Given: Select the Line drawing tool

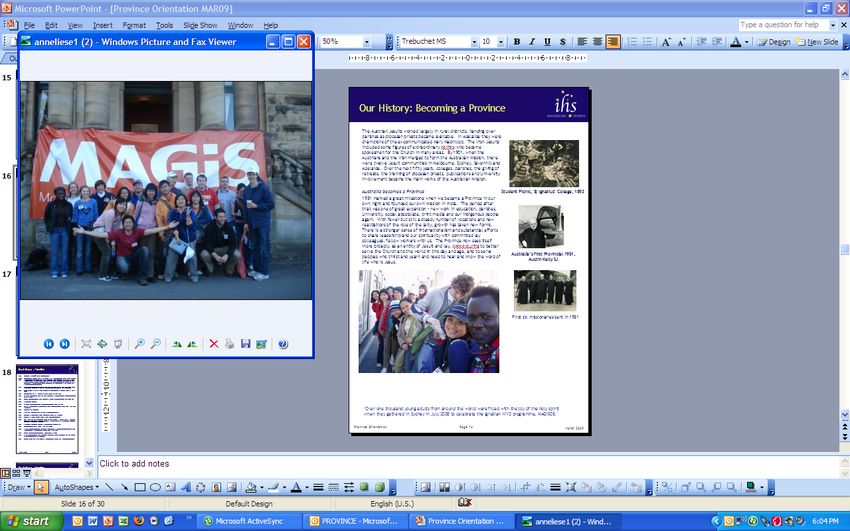Looking at the screenshot, I should [109, 487].
